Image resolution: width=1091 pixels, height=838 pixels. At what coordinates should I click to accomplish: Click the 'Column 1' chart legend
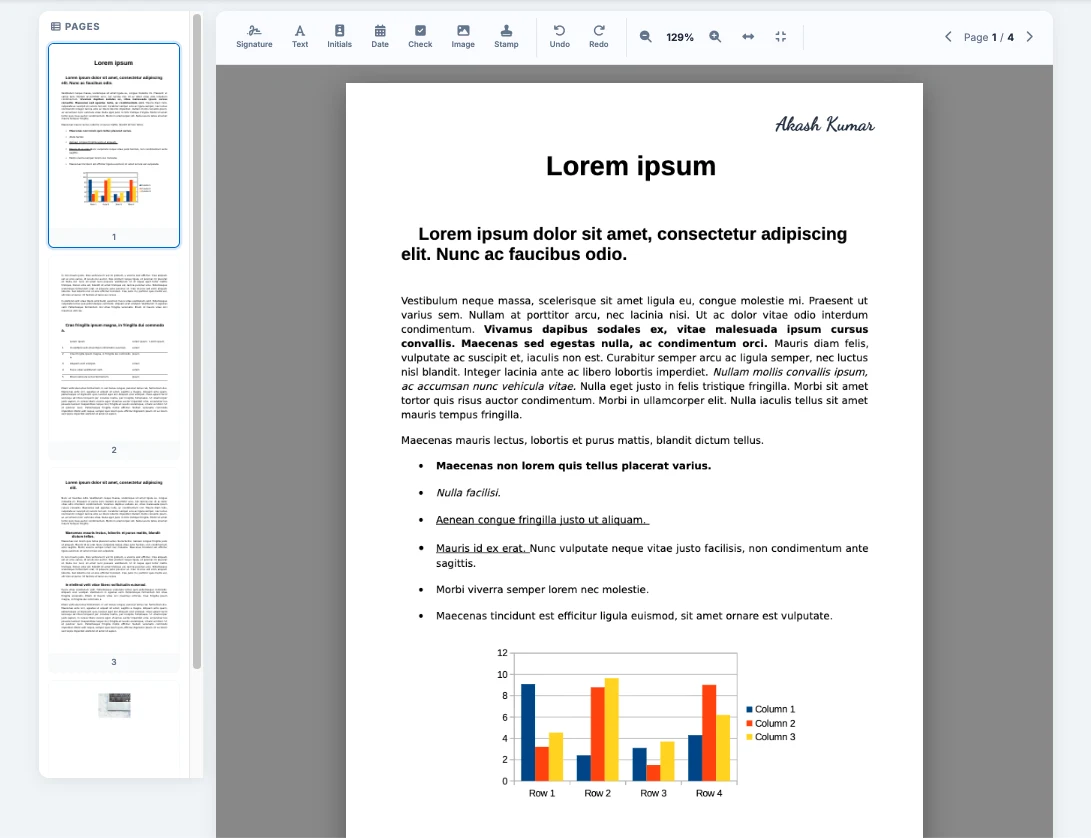pyautogui.click(x=770, y=709)
